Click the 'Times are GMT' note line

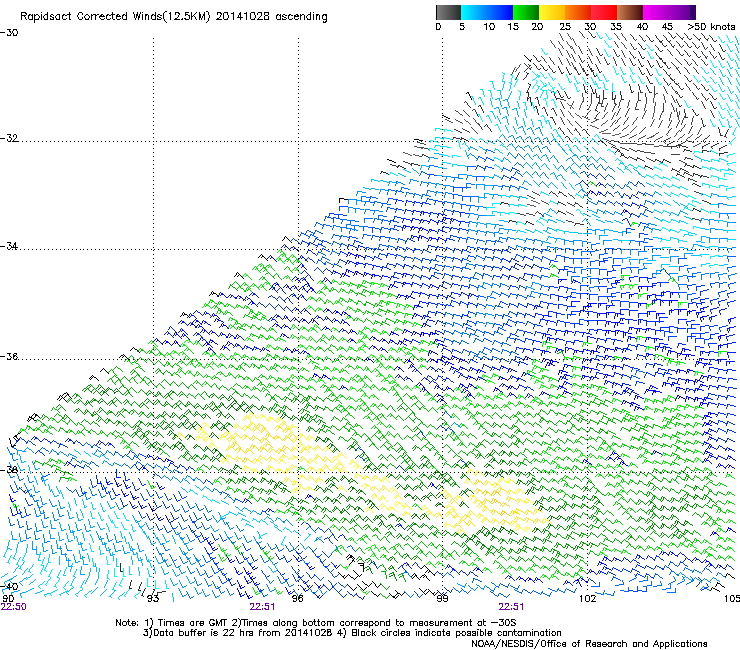pyautogui.click(x=316, y=623)
